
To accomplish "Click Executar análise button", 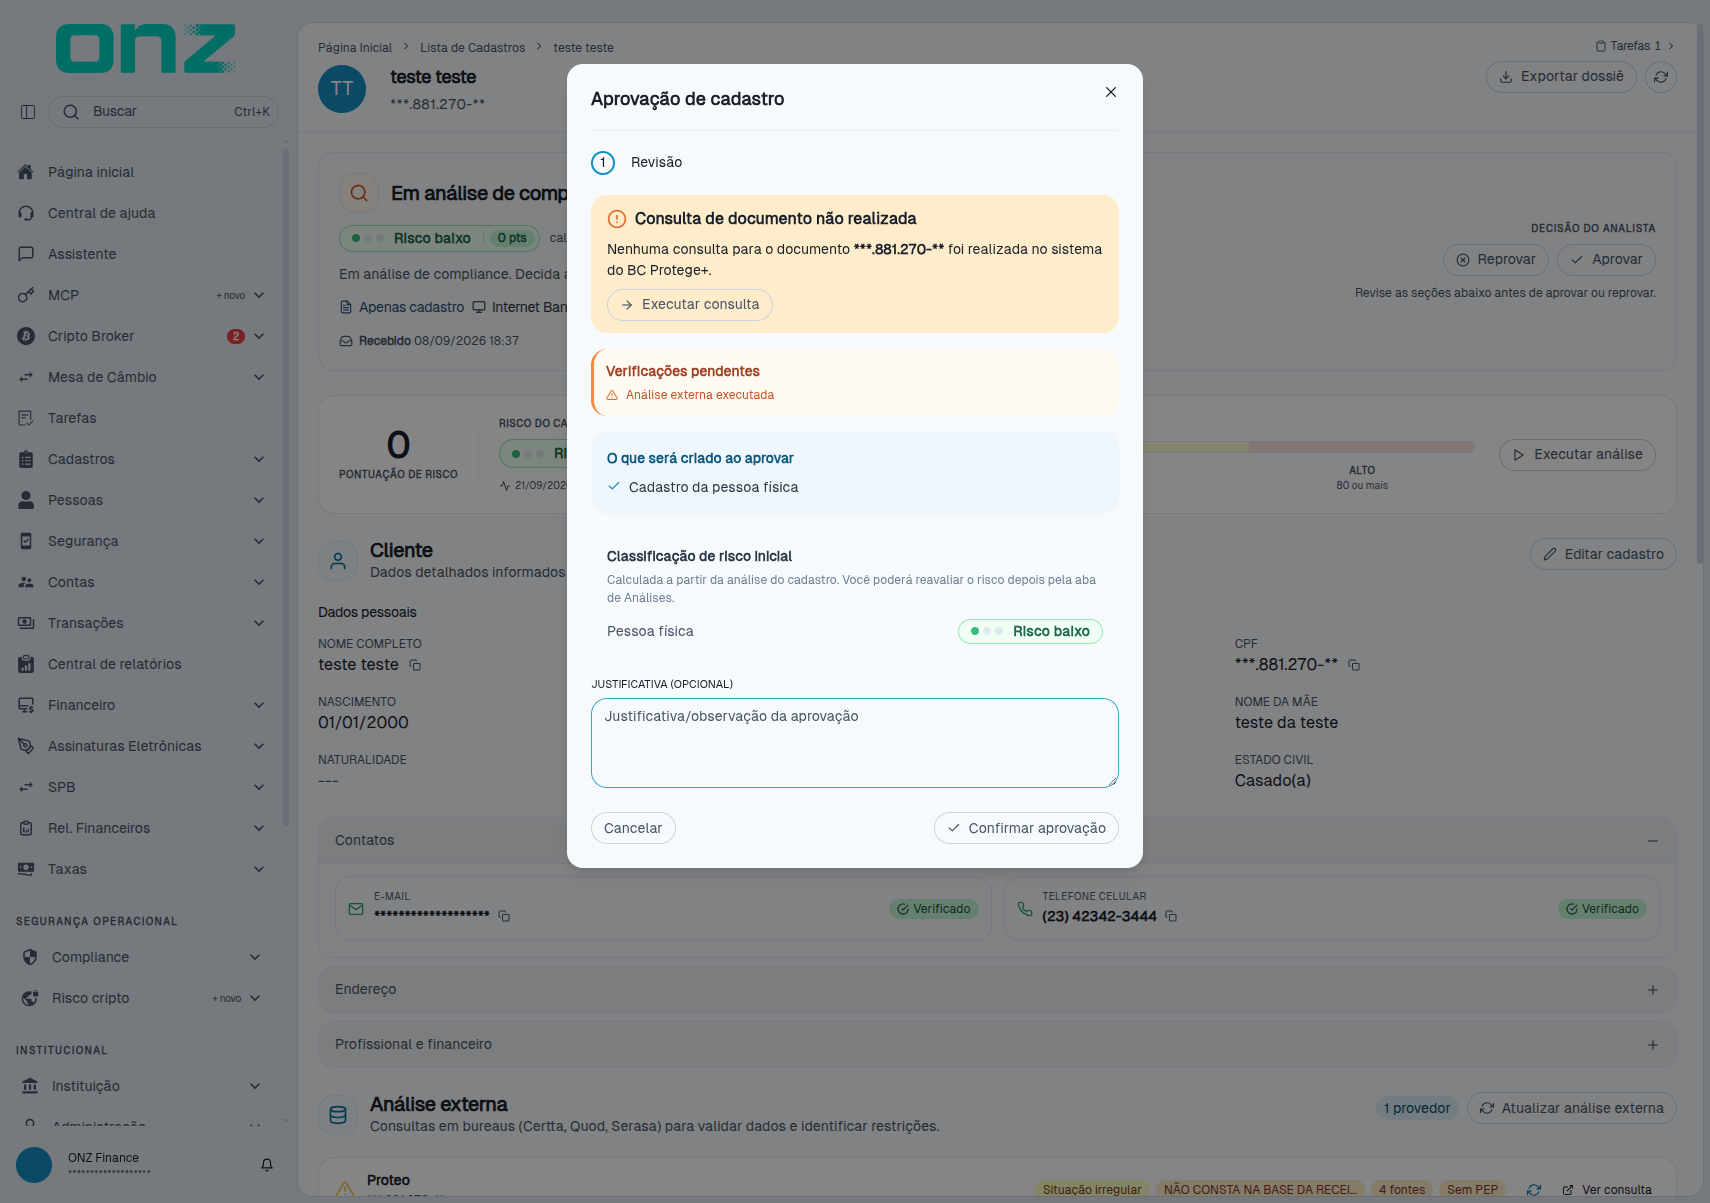I will pyautogui.click(x=1577, y=455).
